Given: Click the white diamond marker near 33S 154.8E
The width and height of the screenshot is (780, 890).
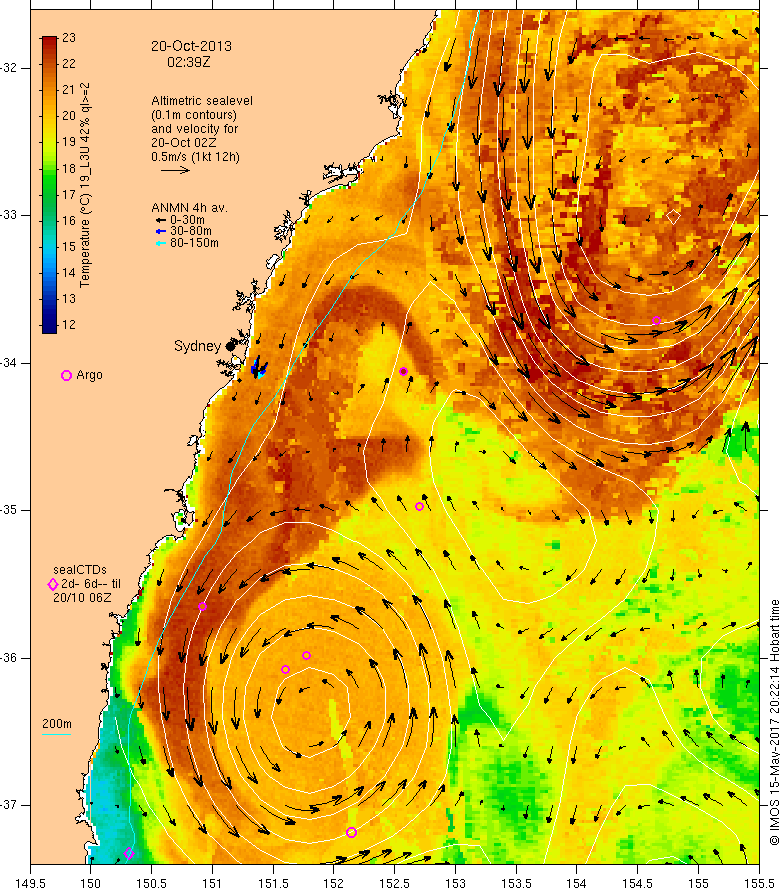Looking at the screenshot, I should click(x=673, y=216).
